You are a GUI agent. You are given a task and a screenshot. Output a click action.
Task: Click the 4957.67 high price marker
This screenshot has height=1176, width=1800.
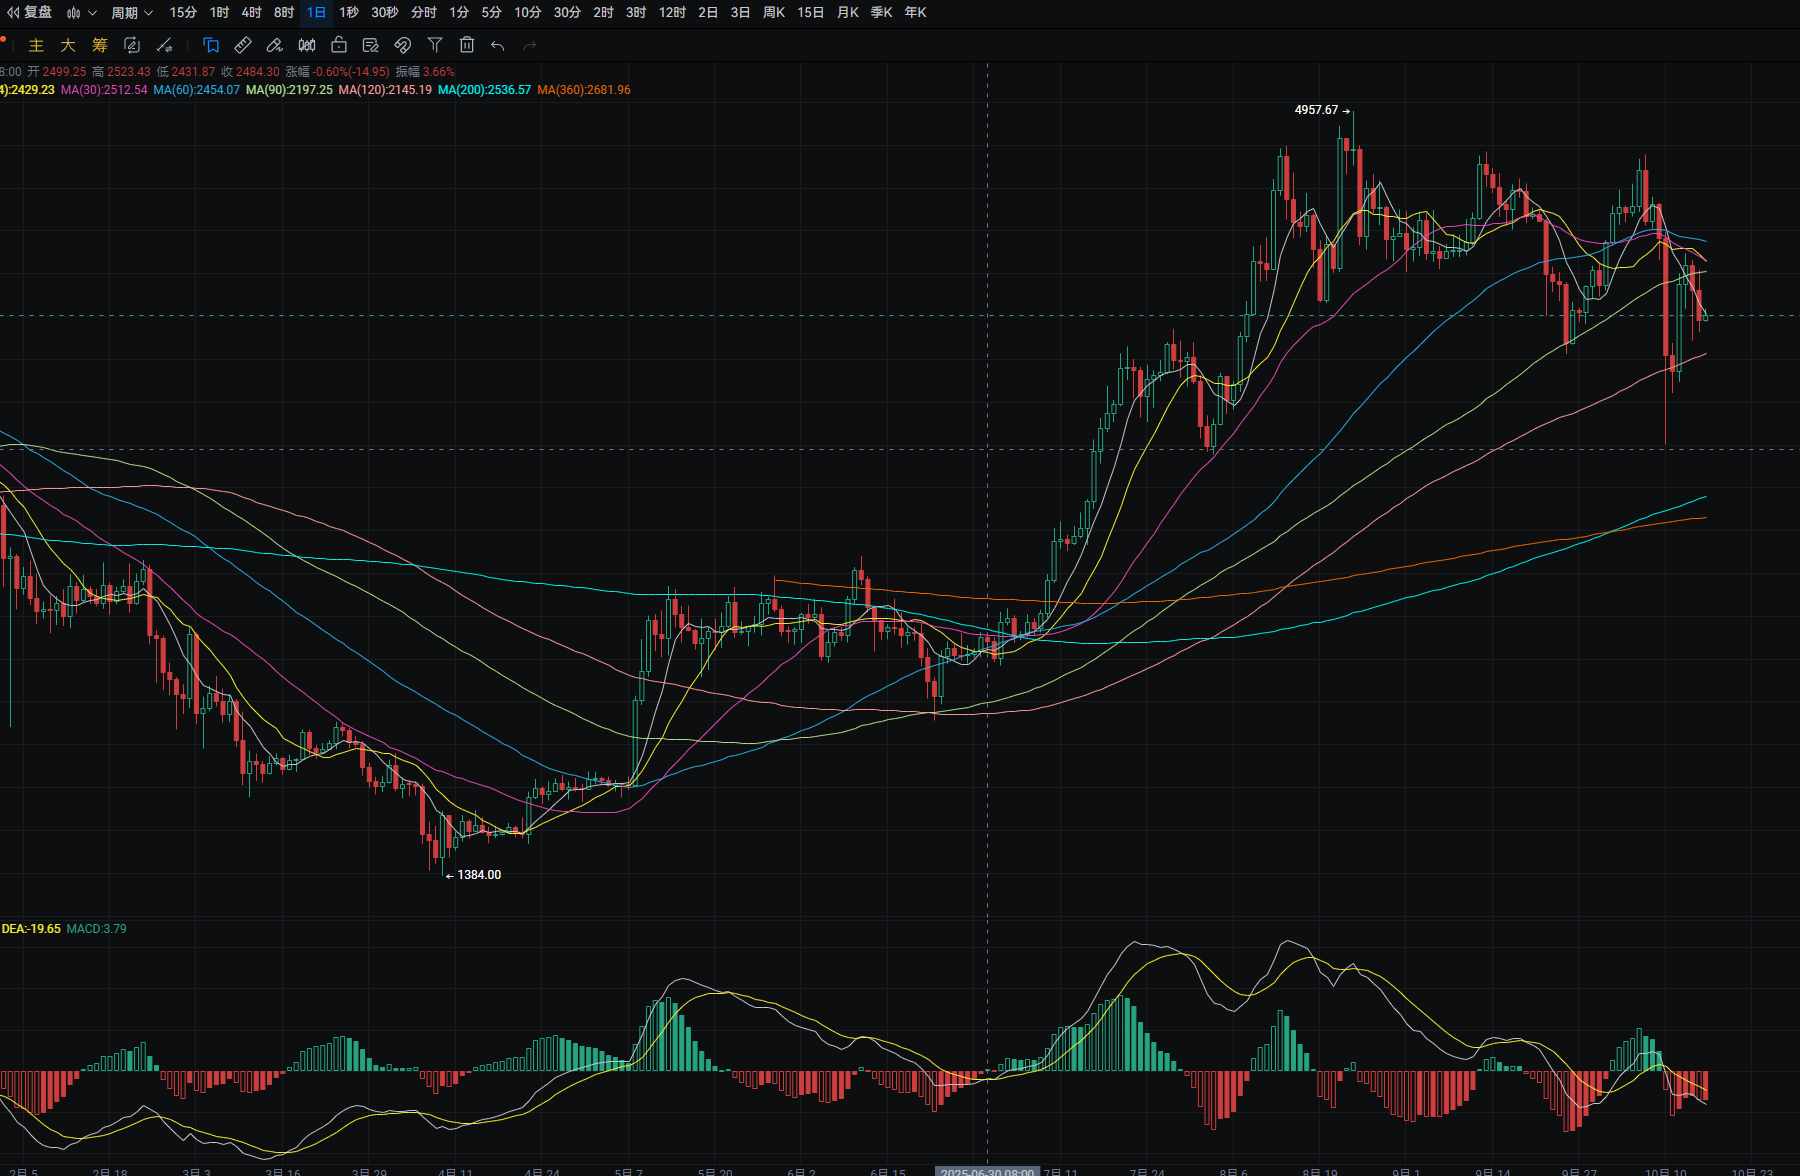pos(1316,110)
